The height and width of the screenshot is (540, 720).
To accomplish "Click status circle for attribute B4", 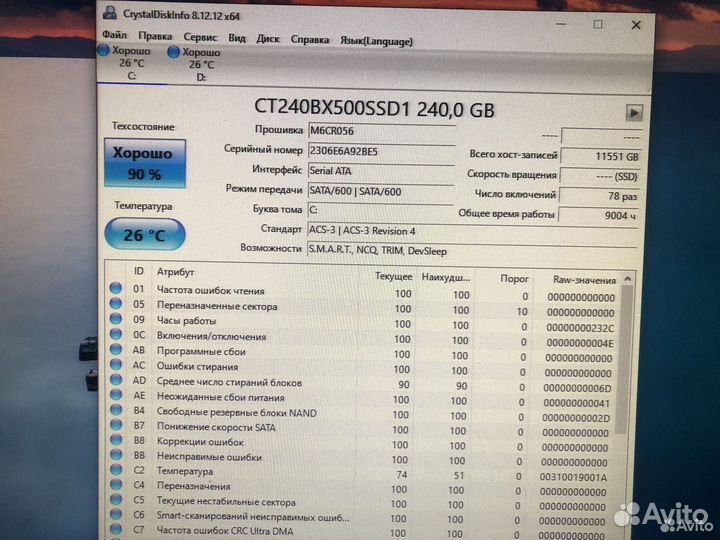I will [116, 410].
